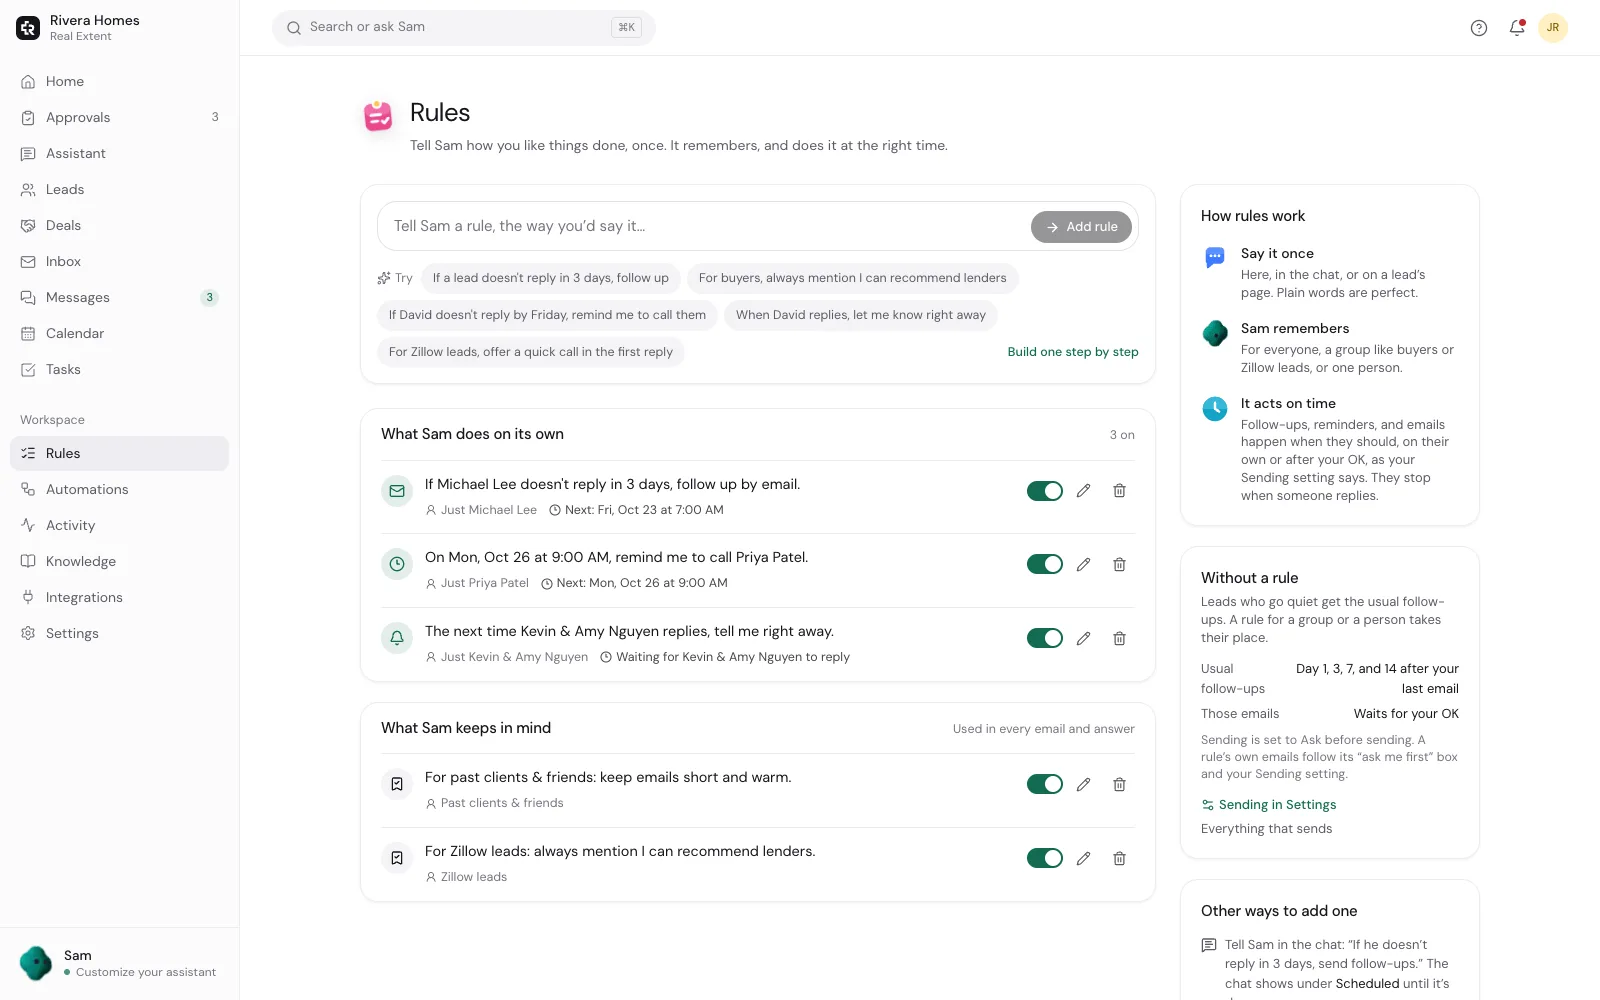1600x1000 pixels.
Task: Click the Rivera Homes logo icon
Action: [28, 28]
